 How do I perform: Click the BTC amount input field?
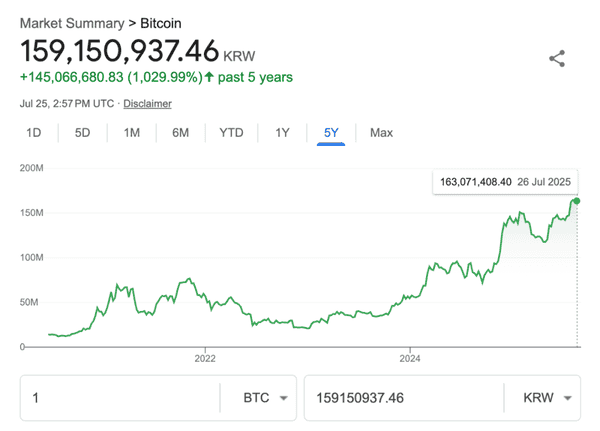pyautogui.click(x=120, y=398)
